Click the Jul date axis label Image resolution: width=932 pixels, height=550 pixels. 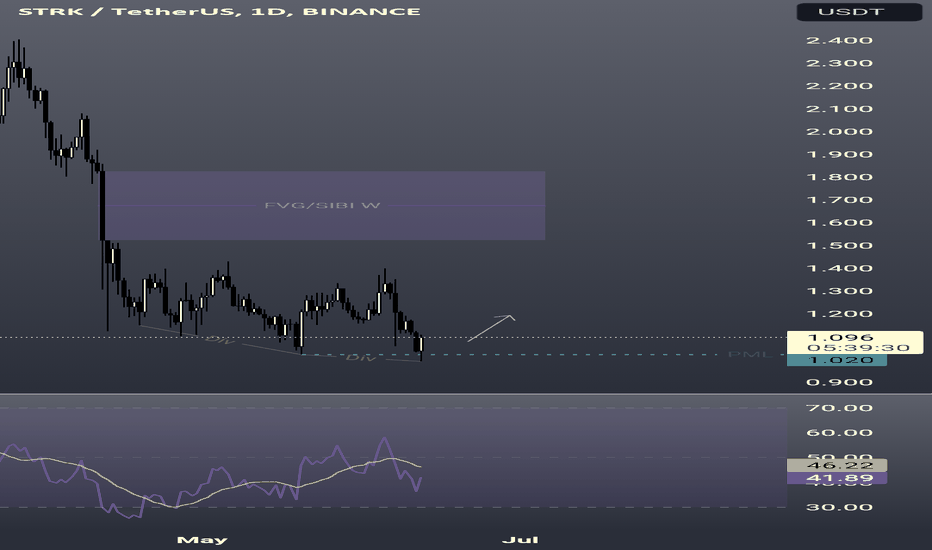[520, 540]
